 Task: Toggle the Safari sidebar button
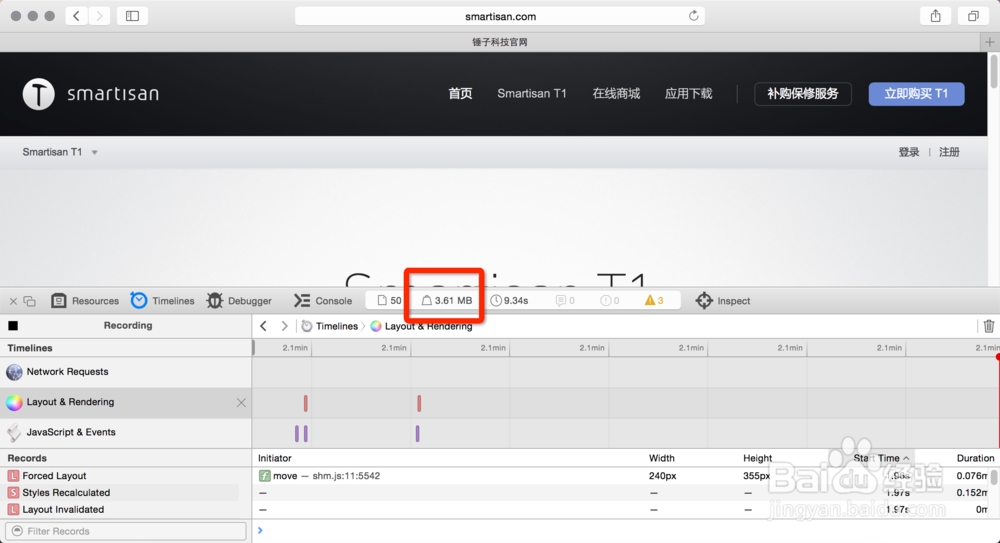132,16
